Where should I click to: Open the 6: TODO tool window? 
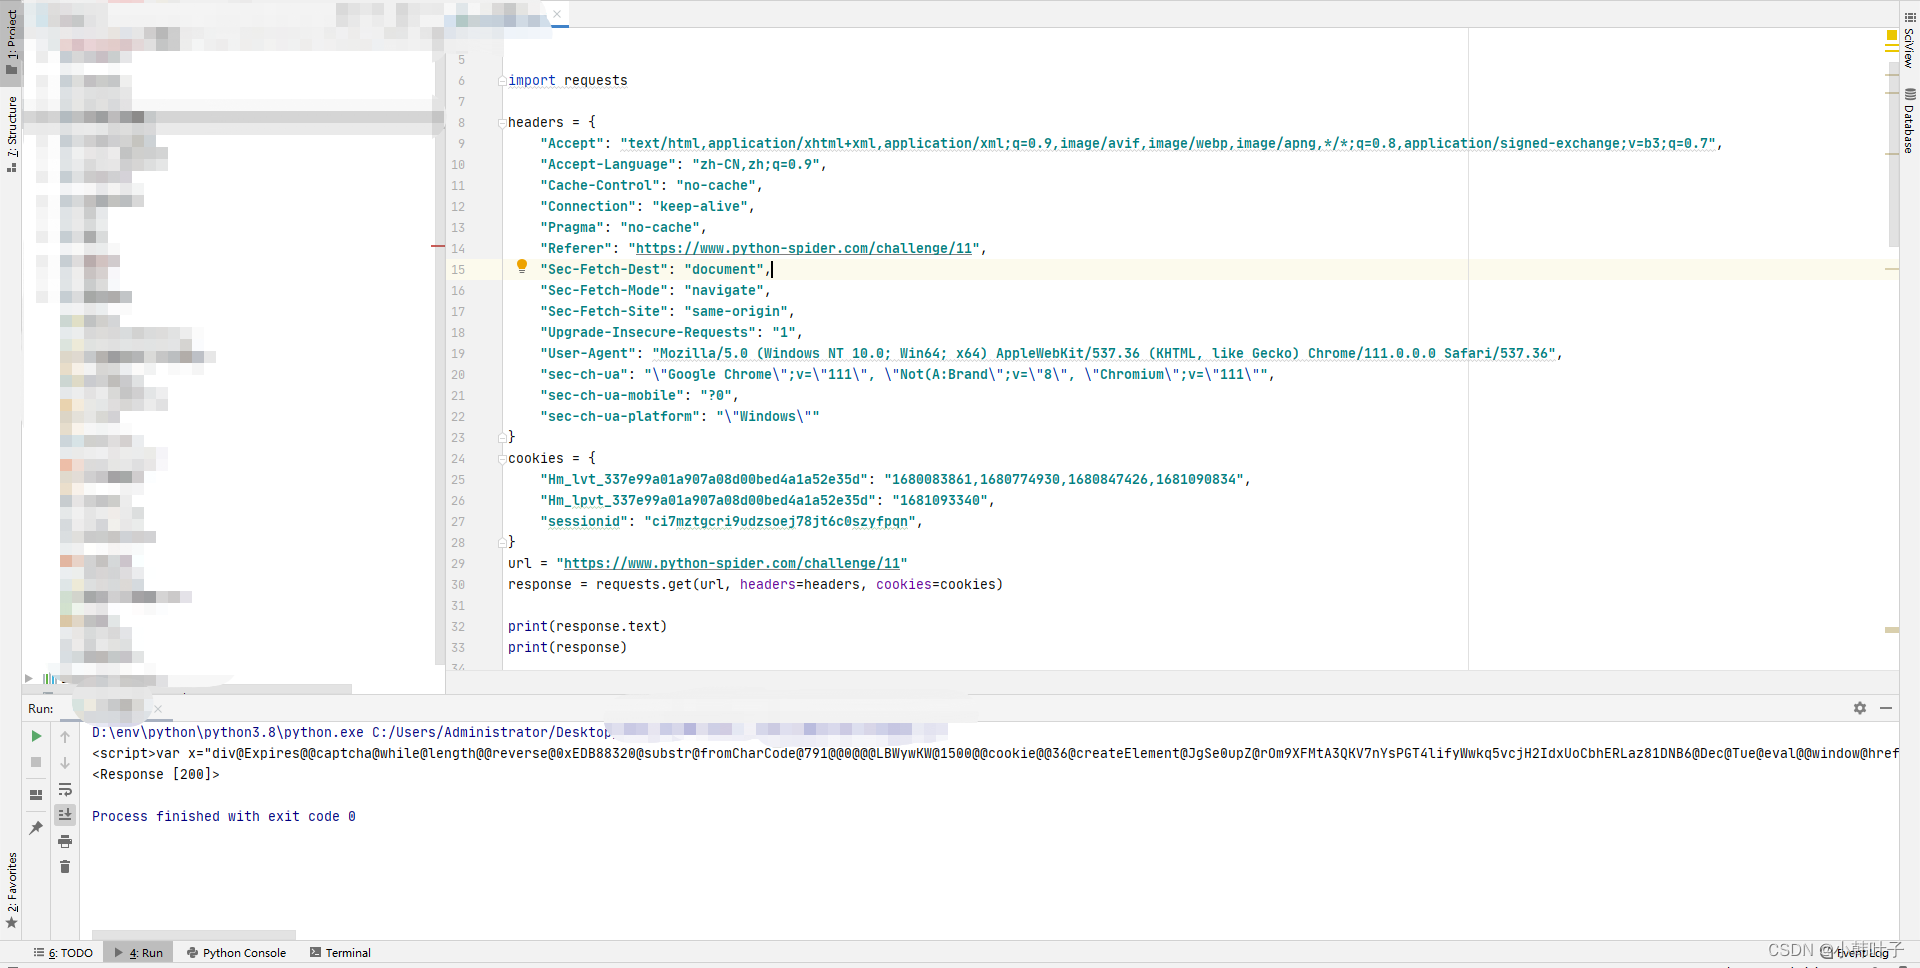pos(63,953)
